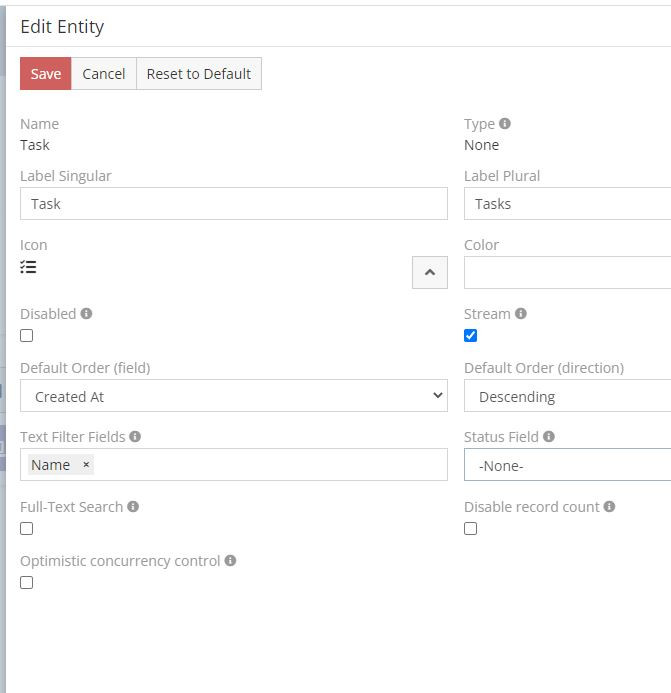Click info icon next to Text Filter Fields
The width and height of the screenshot is (671, 693).
point(135,437)
